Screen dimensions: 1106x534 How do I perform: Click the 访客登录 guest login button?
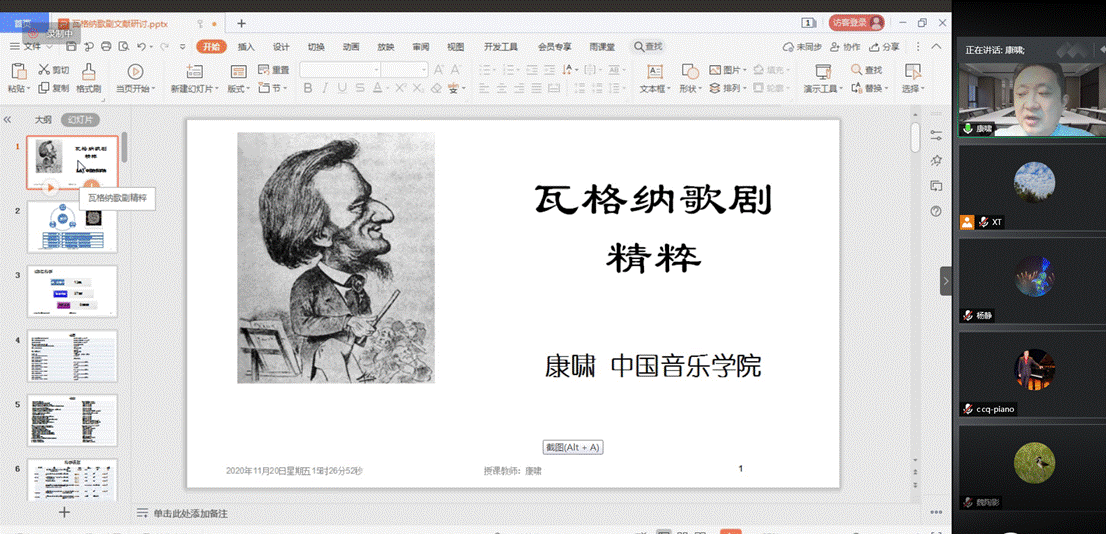(x=856, y=23)
